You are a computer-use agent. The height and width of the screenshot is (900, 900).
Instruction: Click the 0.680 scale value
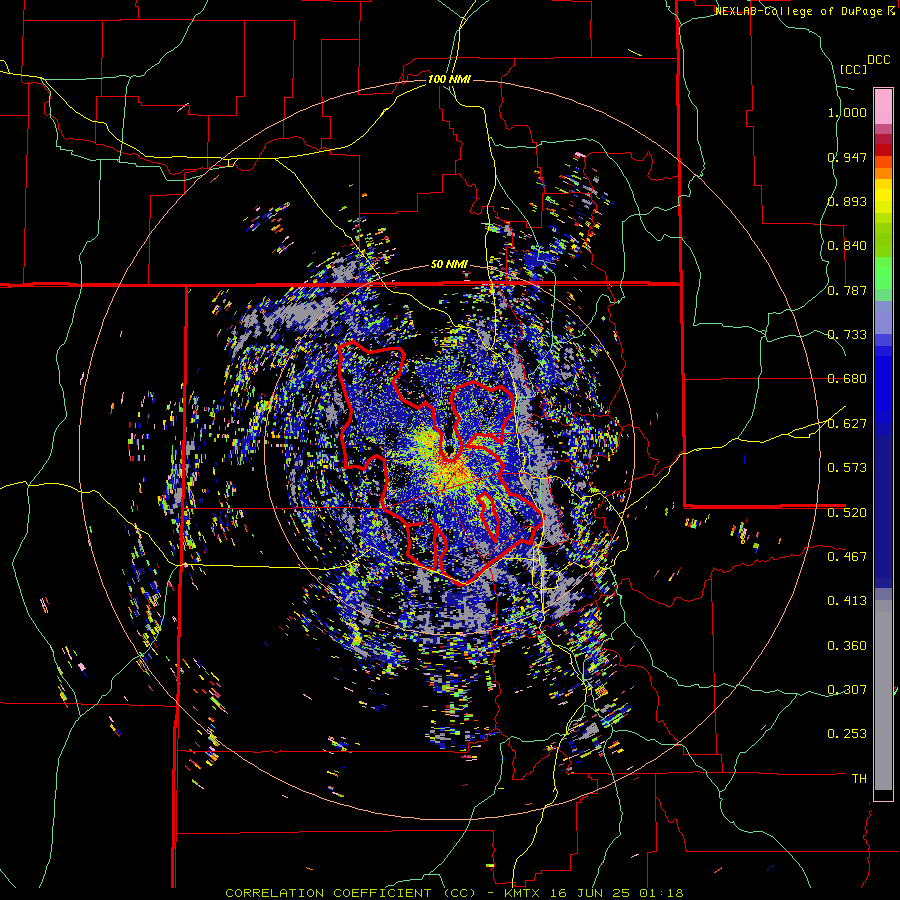(847, 379)
